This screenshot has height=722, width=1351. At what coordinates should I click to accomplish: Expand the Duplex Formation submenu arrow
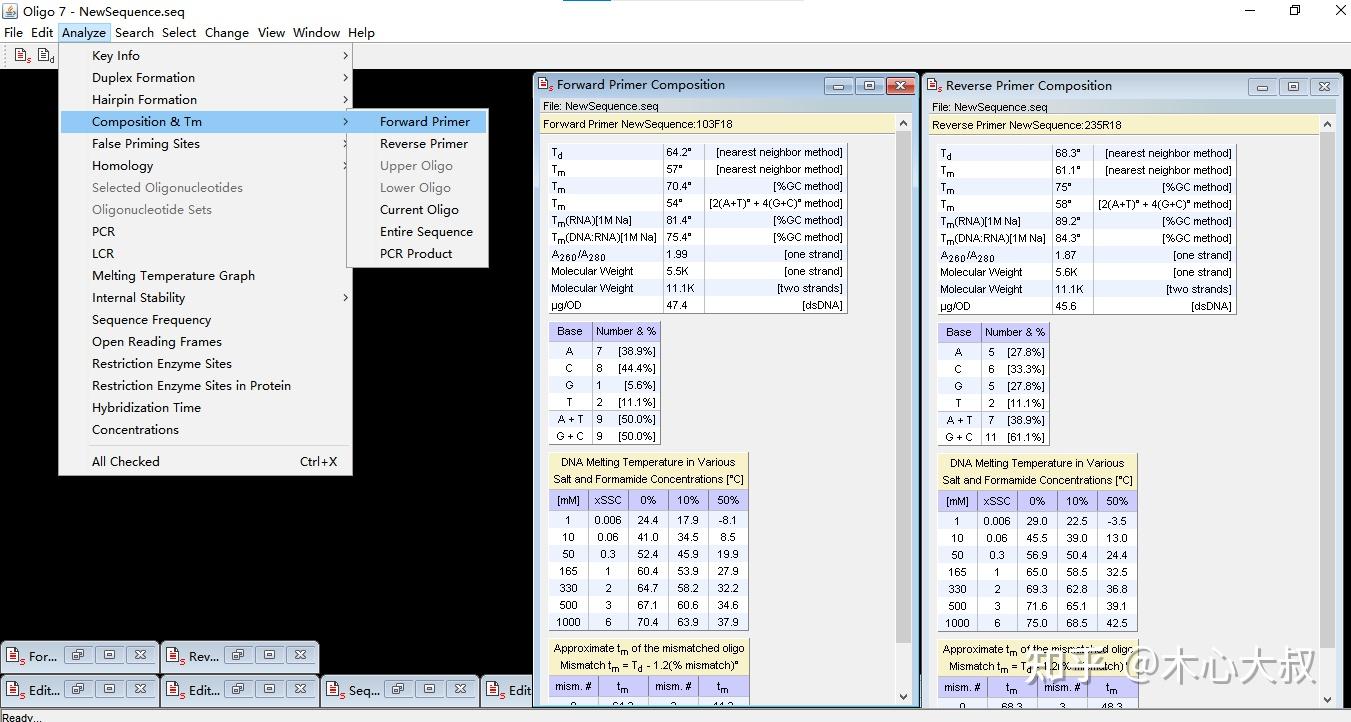345,78
